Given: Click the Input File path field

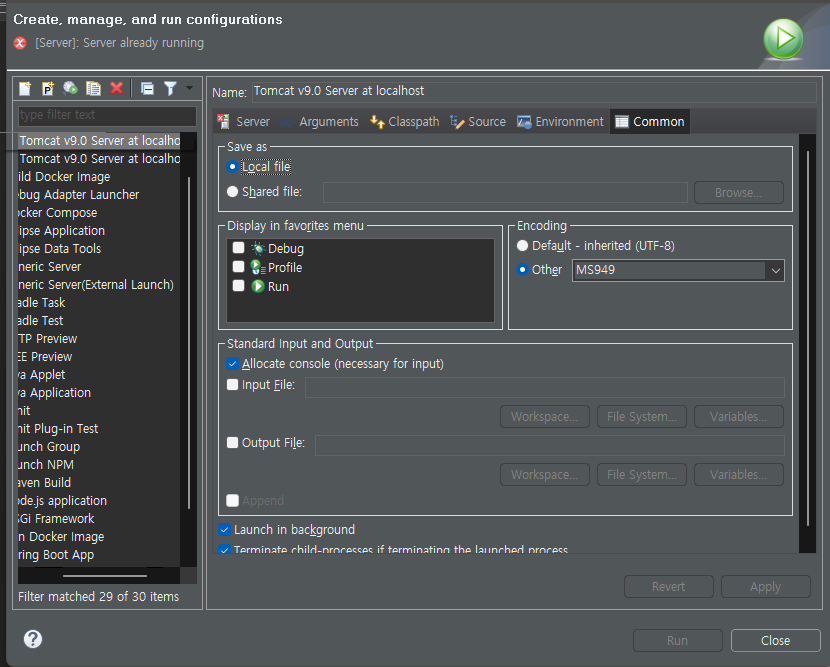Looking at the screenshot, I should pos(545,387).
